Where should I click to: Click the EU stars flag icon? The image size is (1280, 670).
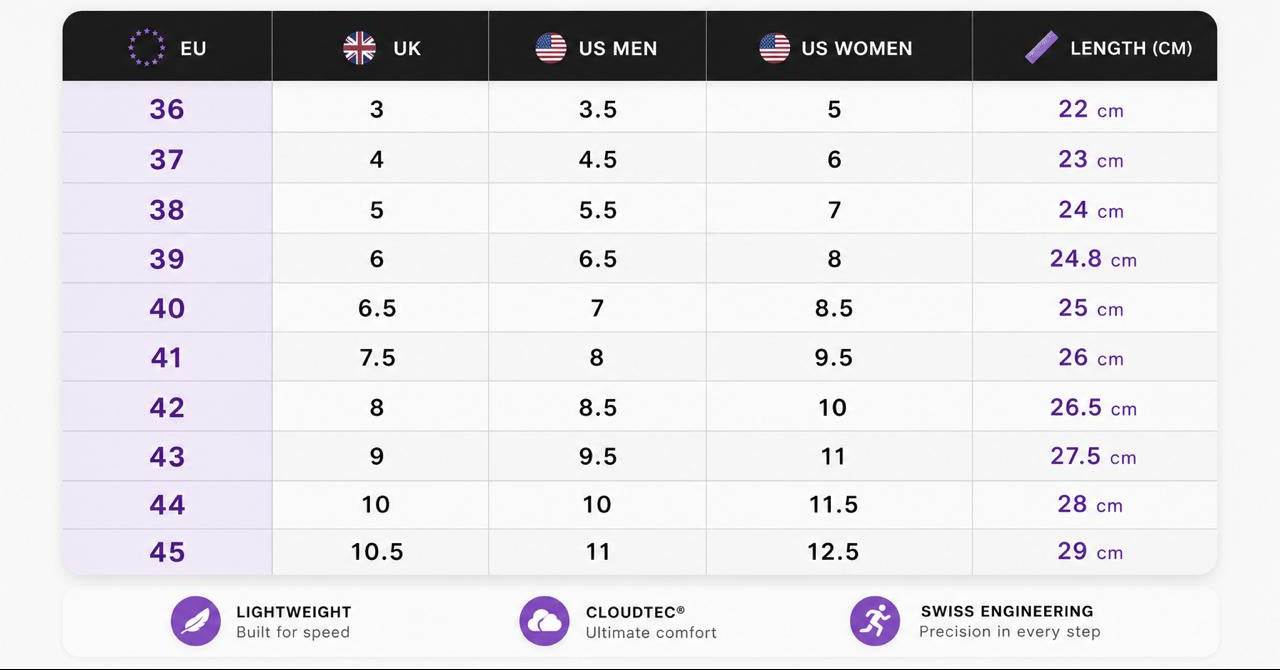147,47
